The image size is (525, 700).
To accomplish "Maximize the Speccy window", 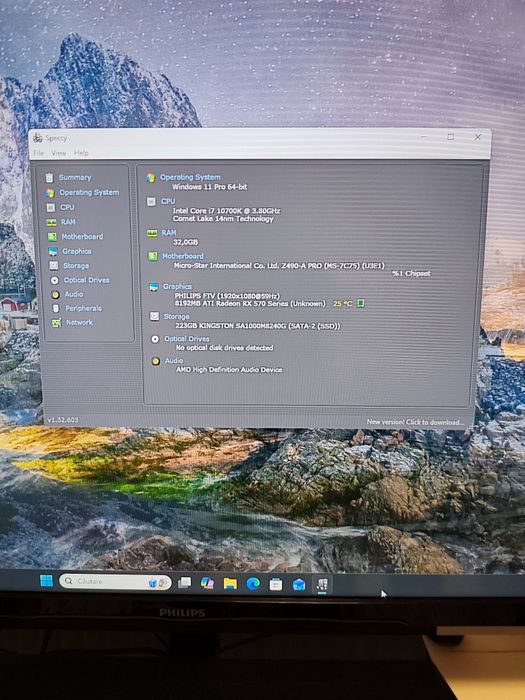I will coord(451,137).
